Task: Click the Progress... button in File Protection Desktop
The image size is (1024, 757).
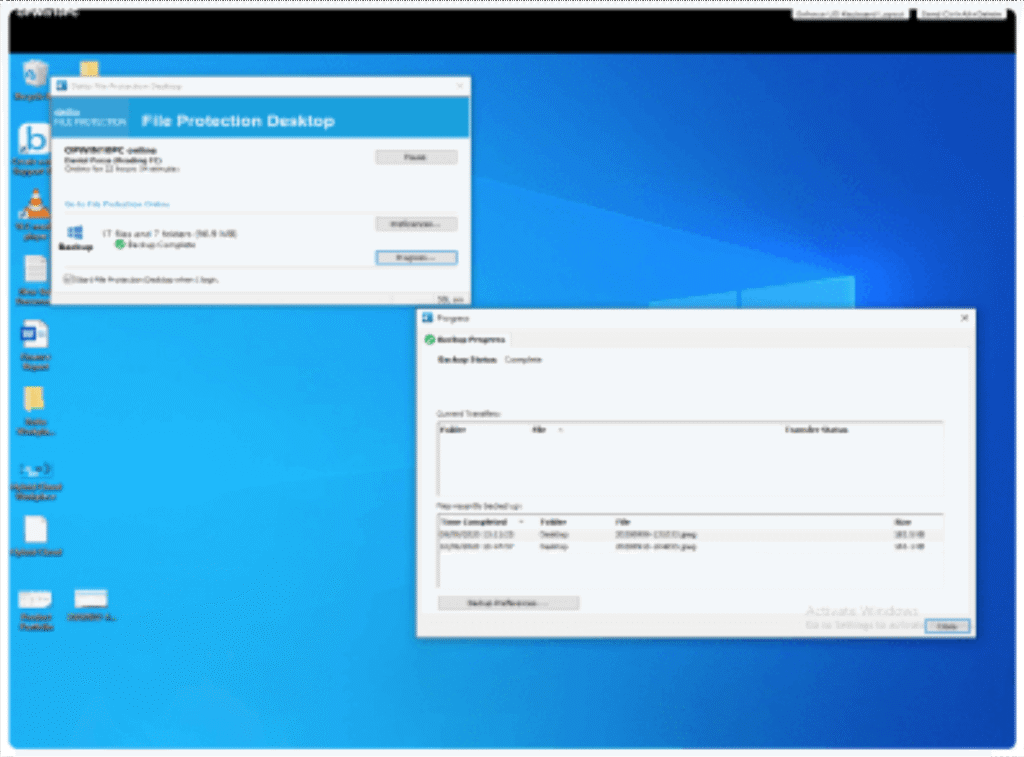Action: [416, 258]
